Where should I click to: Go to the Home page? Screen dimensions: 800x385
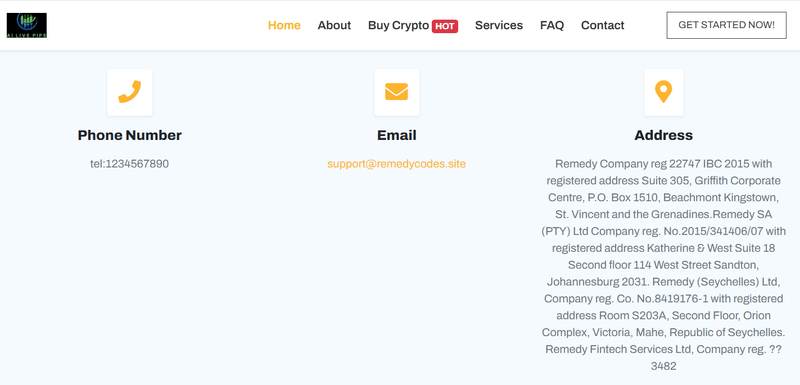click(x=284, y=25)
